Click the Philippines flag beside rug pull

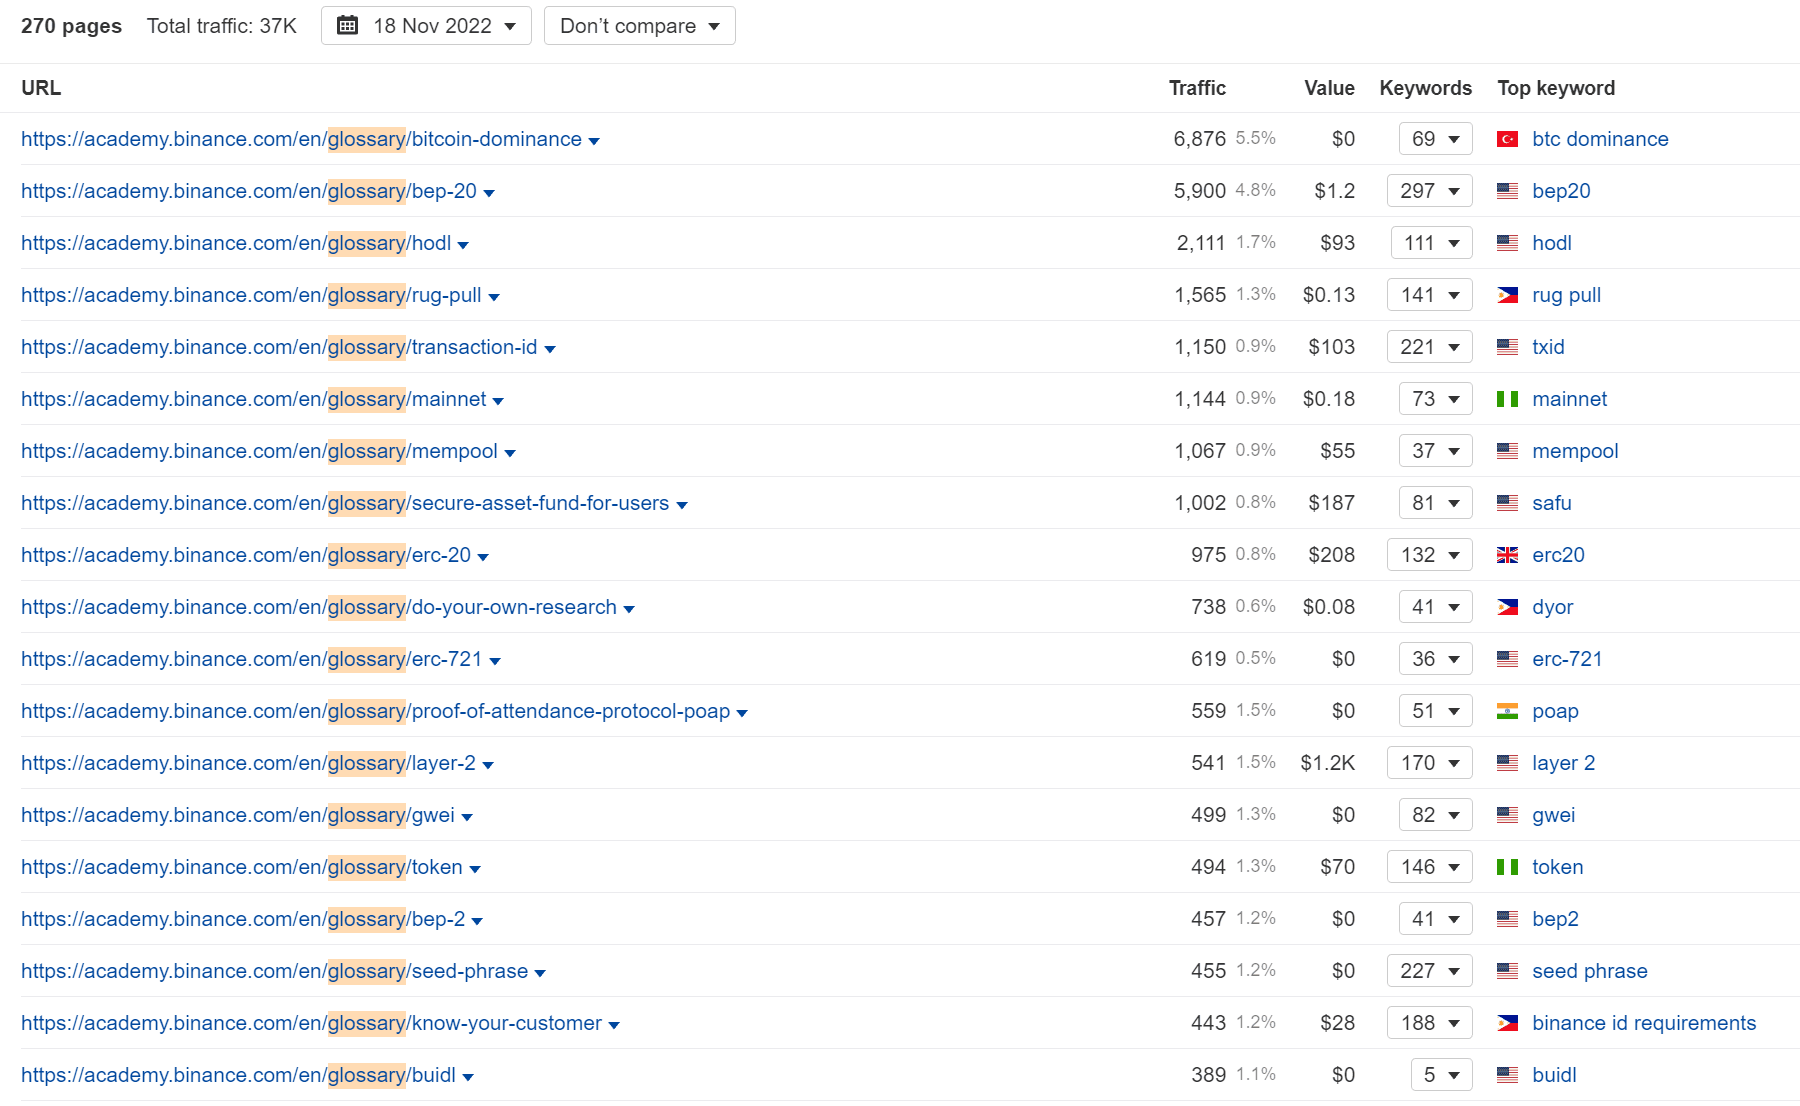point(1507,295)
